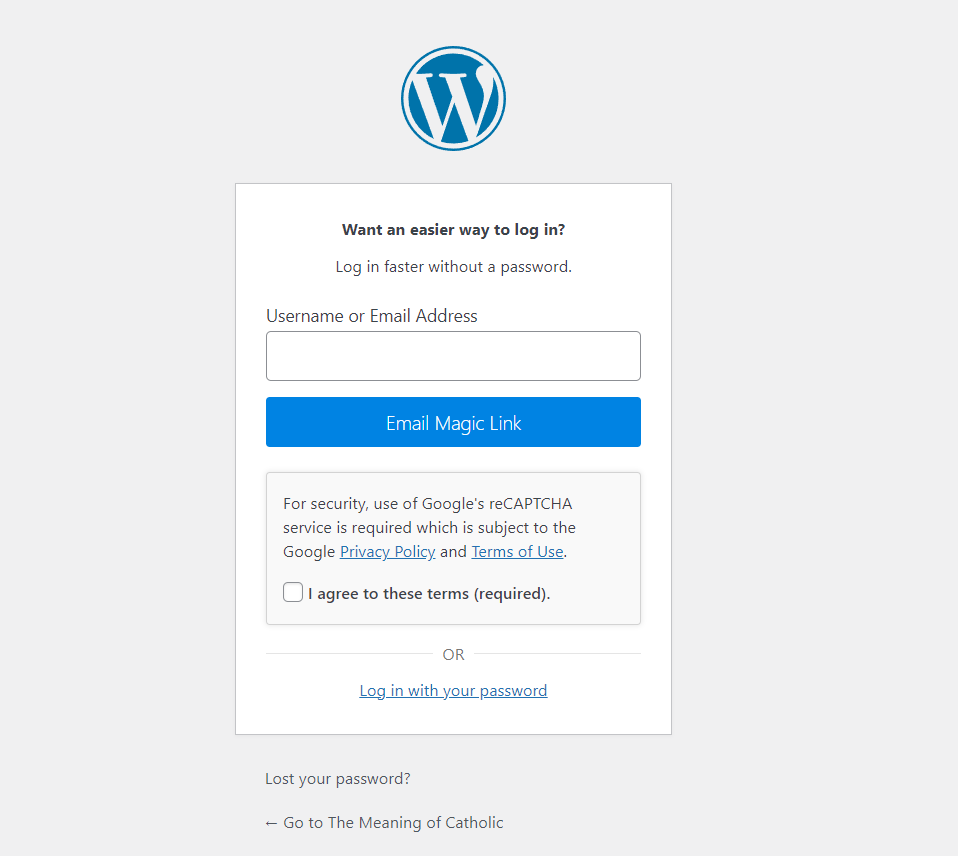
Task: Open the Lost your password? link
Action: [338, 778]
